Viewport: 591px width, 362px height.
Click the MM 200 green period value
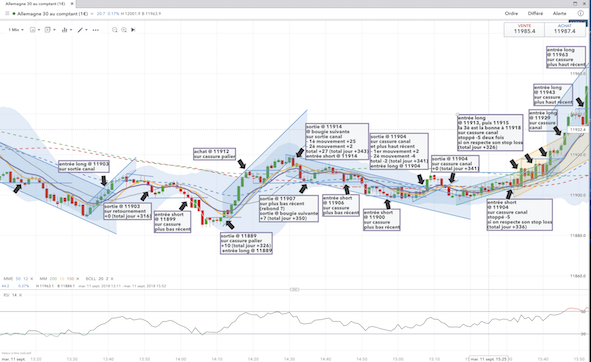[x=53, y=279]
